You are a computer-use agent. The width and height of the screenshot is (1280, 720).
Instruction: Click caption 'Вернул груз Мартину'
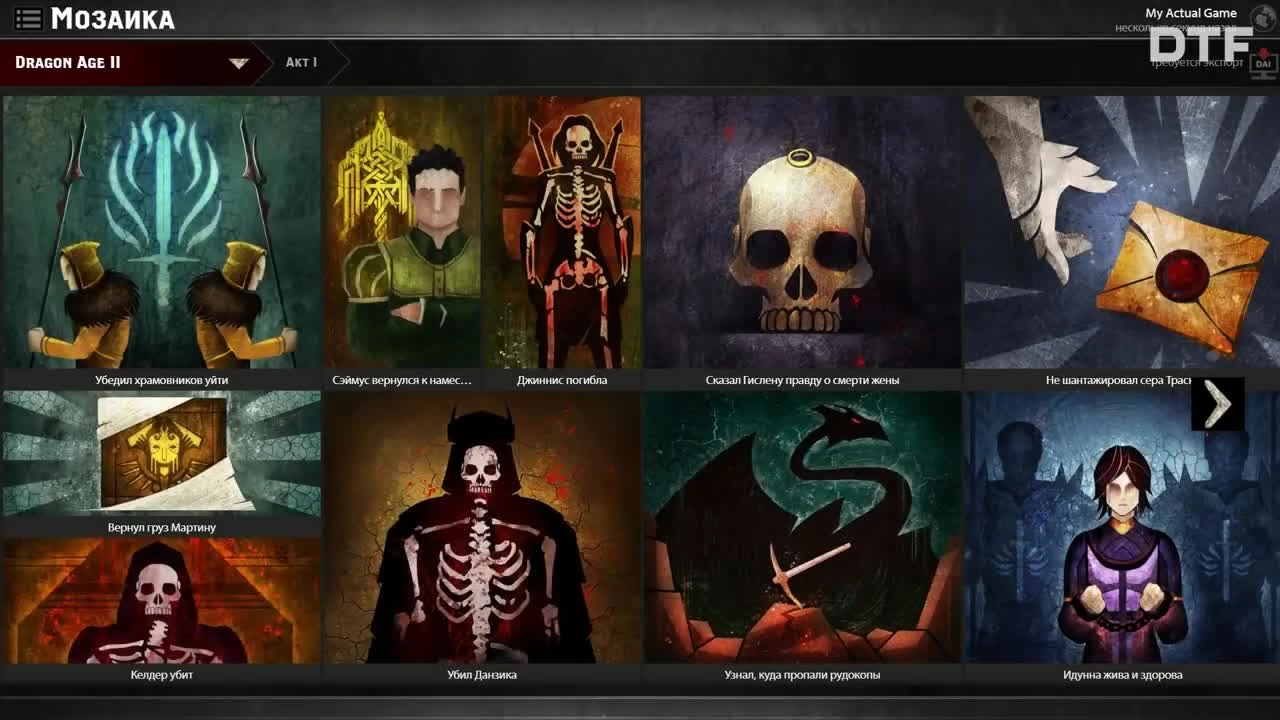(162, 527)
